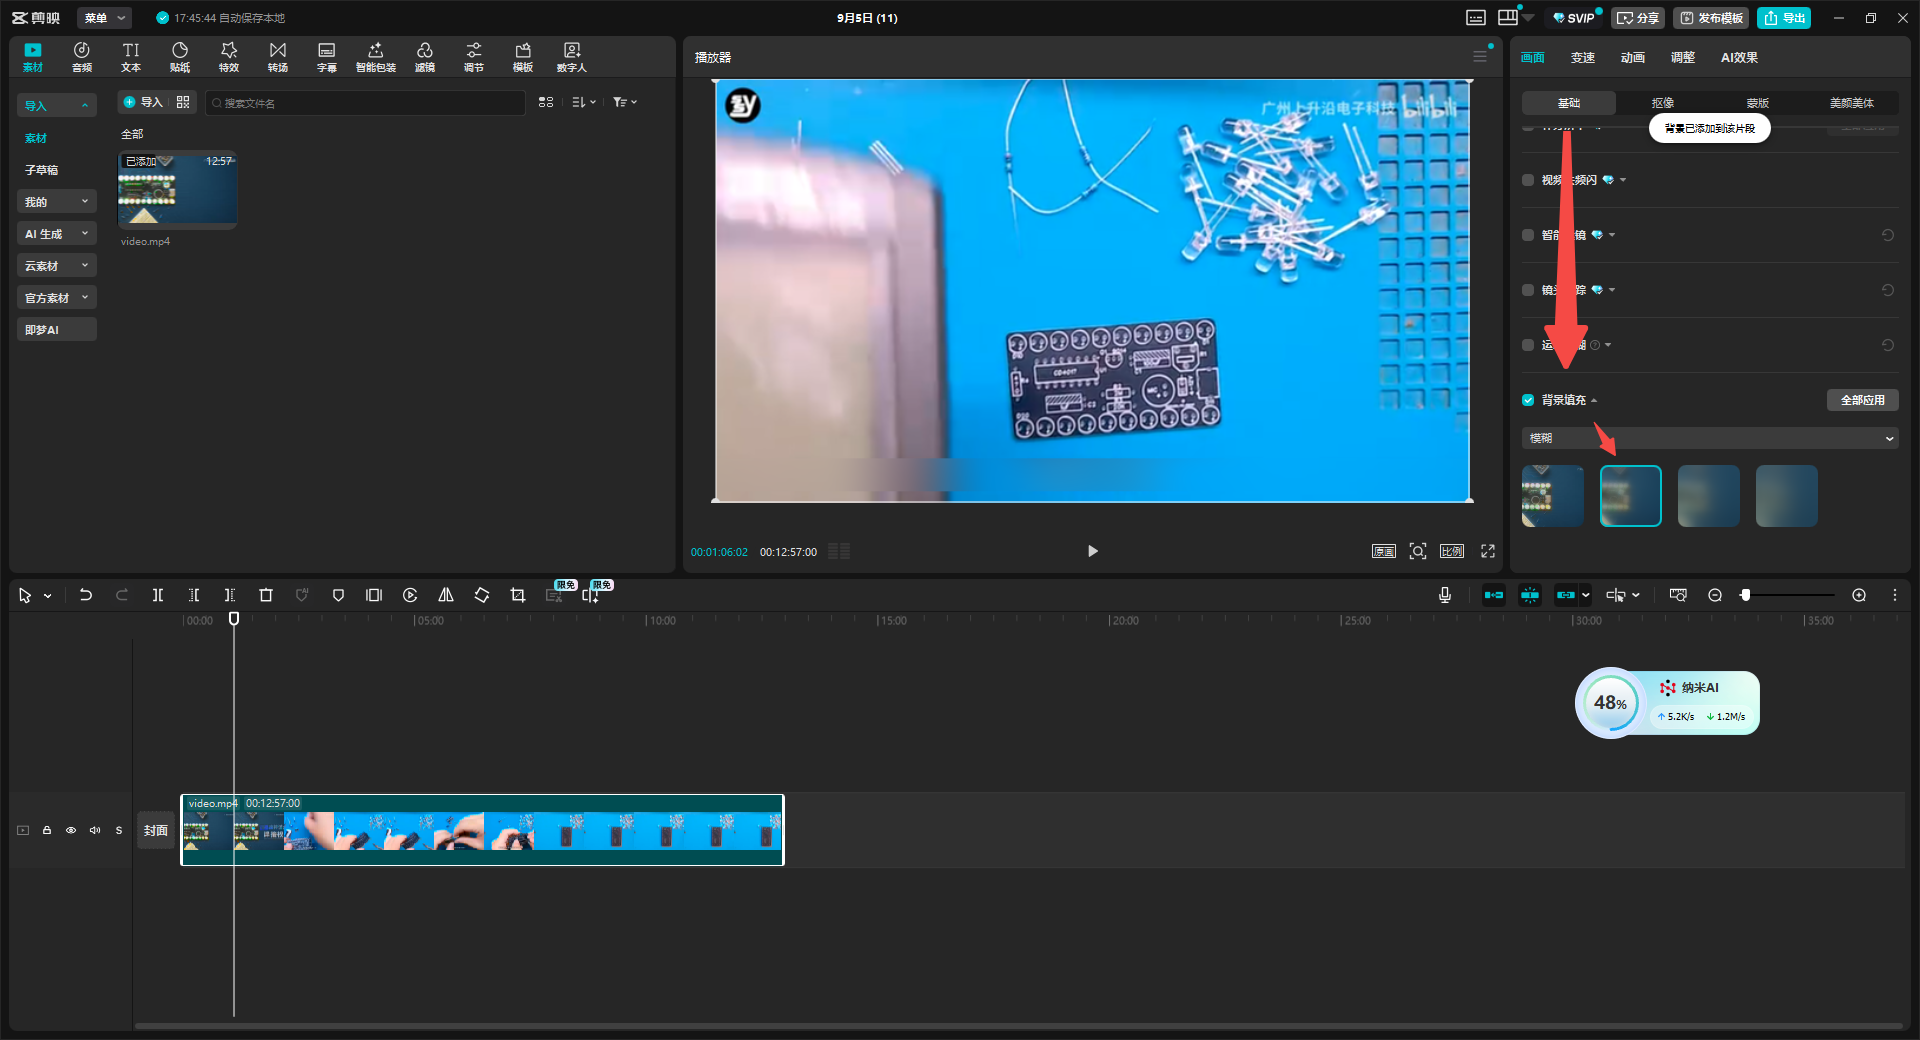Open the 转场 (Transitions) panel
The image size is (1920, 1040).
click(x=278, y=57)
